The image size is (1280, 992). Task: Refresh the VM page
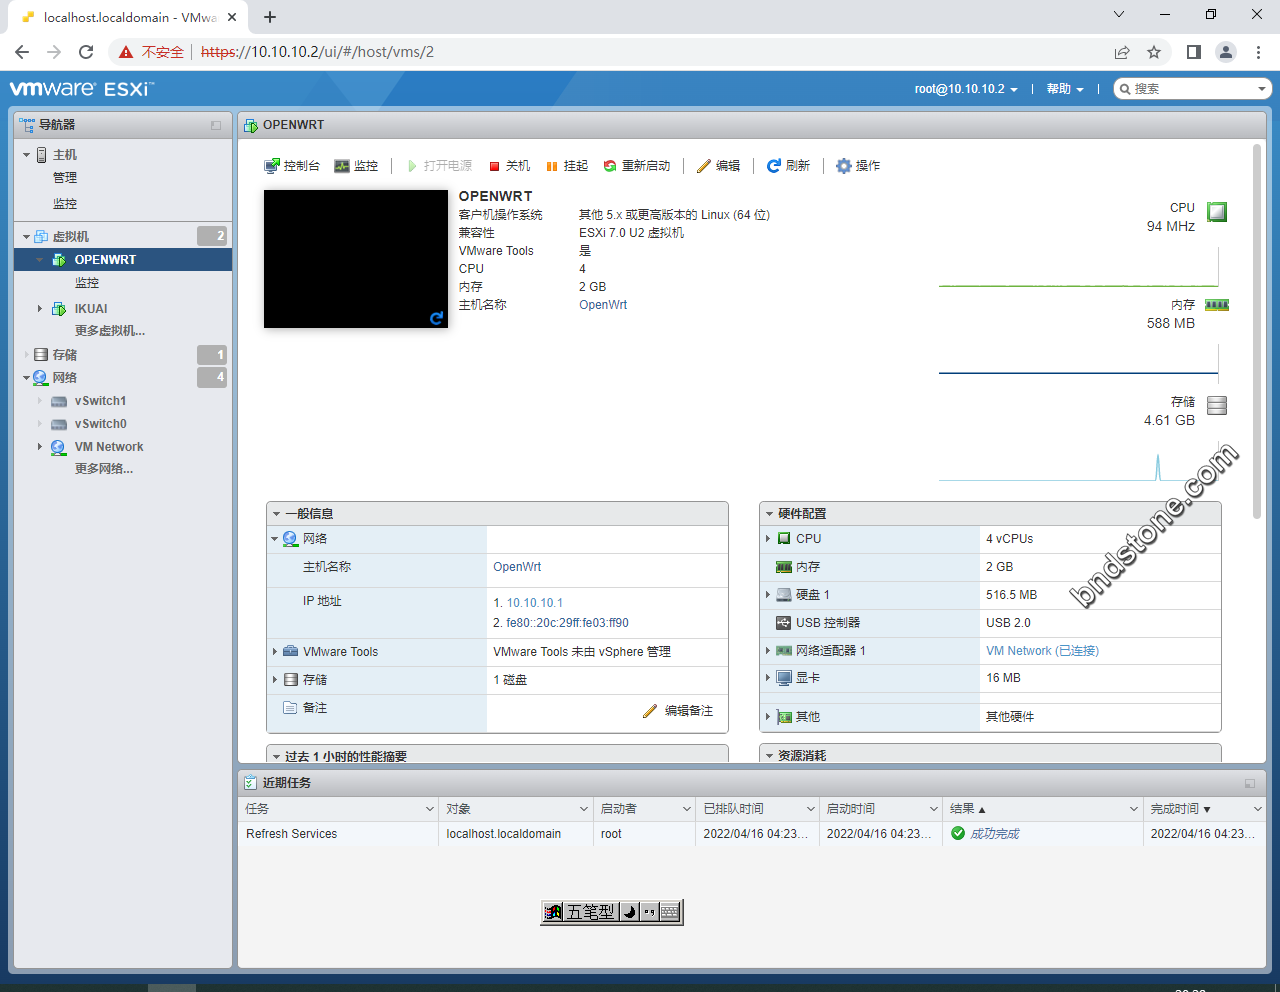pyautogui.click(x=788, y=166)
